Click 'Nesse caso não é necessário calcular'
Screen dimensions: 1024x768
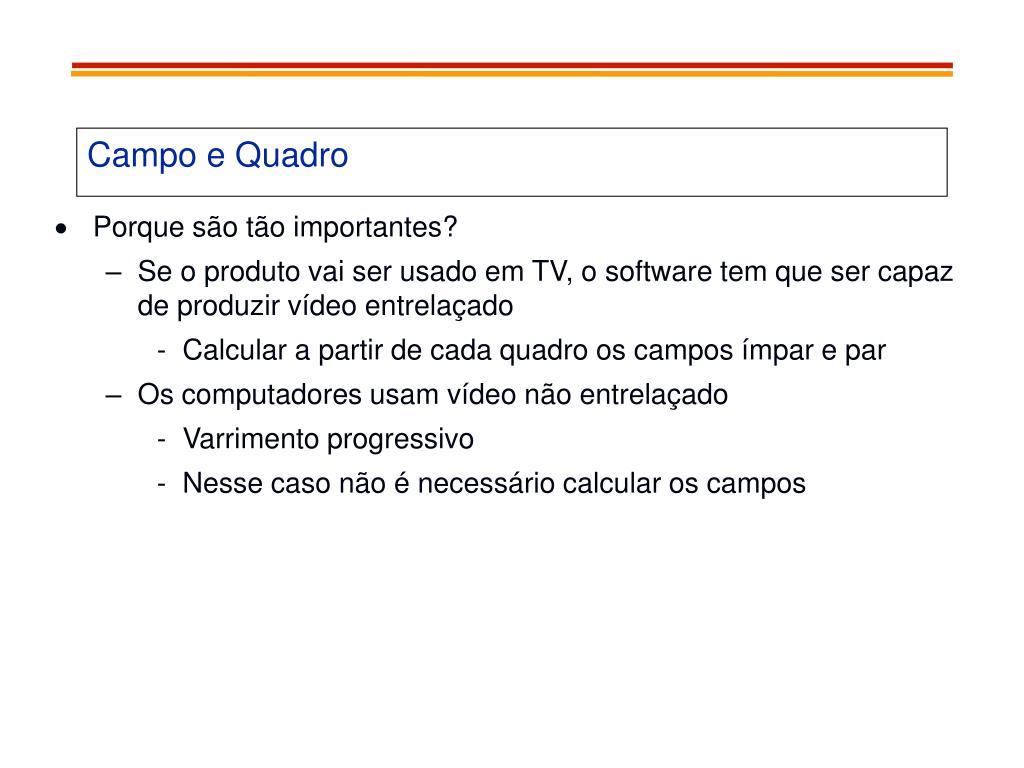click(494, 484)
